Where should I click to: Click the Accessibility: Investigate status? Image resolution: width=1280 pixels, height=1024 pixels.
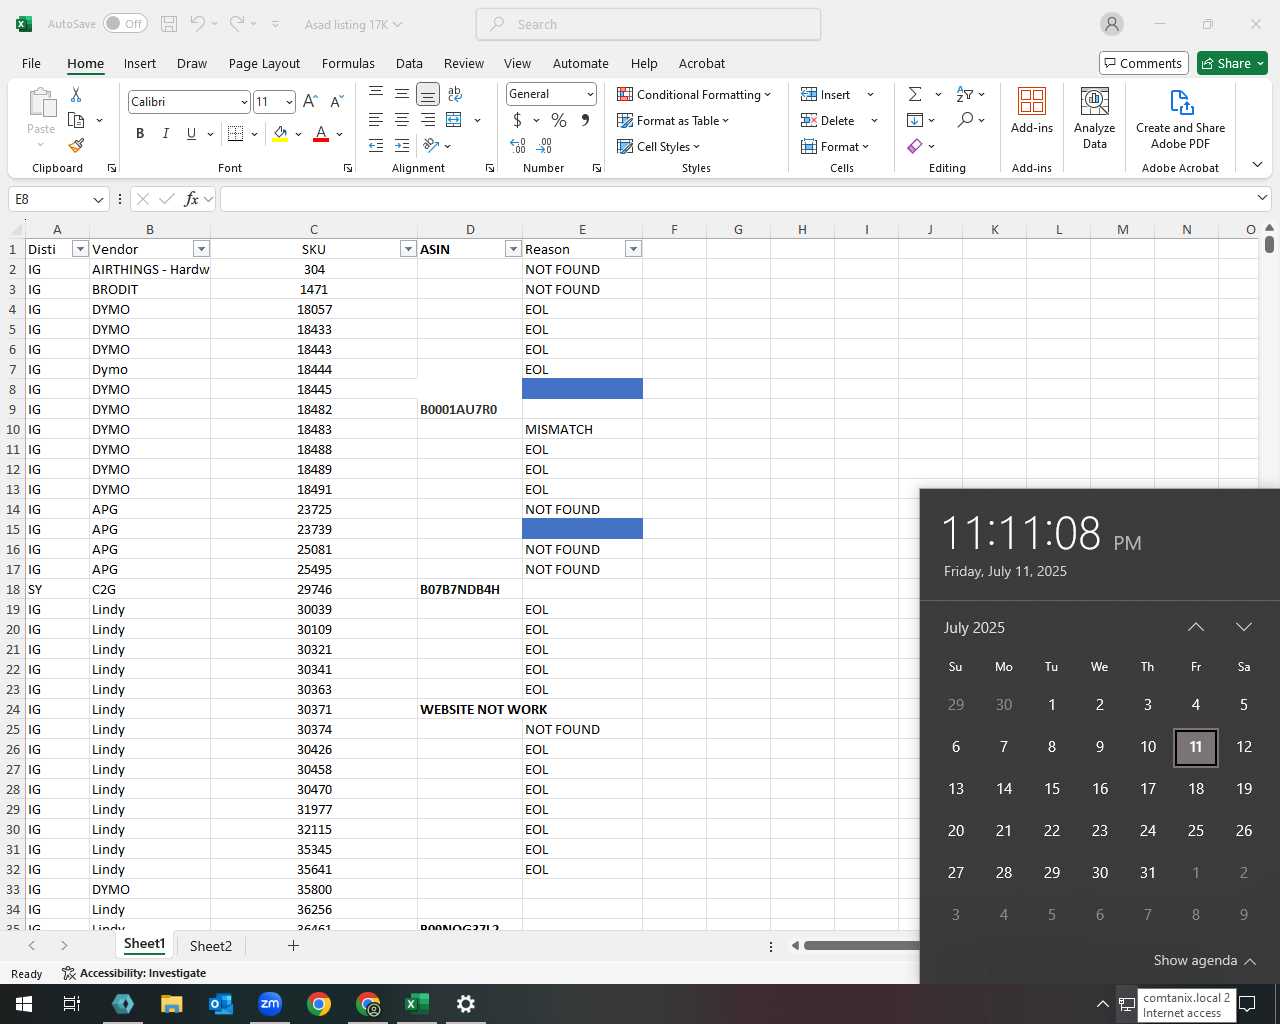pyautogui.click(x=134, y=973)
